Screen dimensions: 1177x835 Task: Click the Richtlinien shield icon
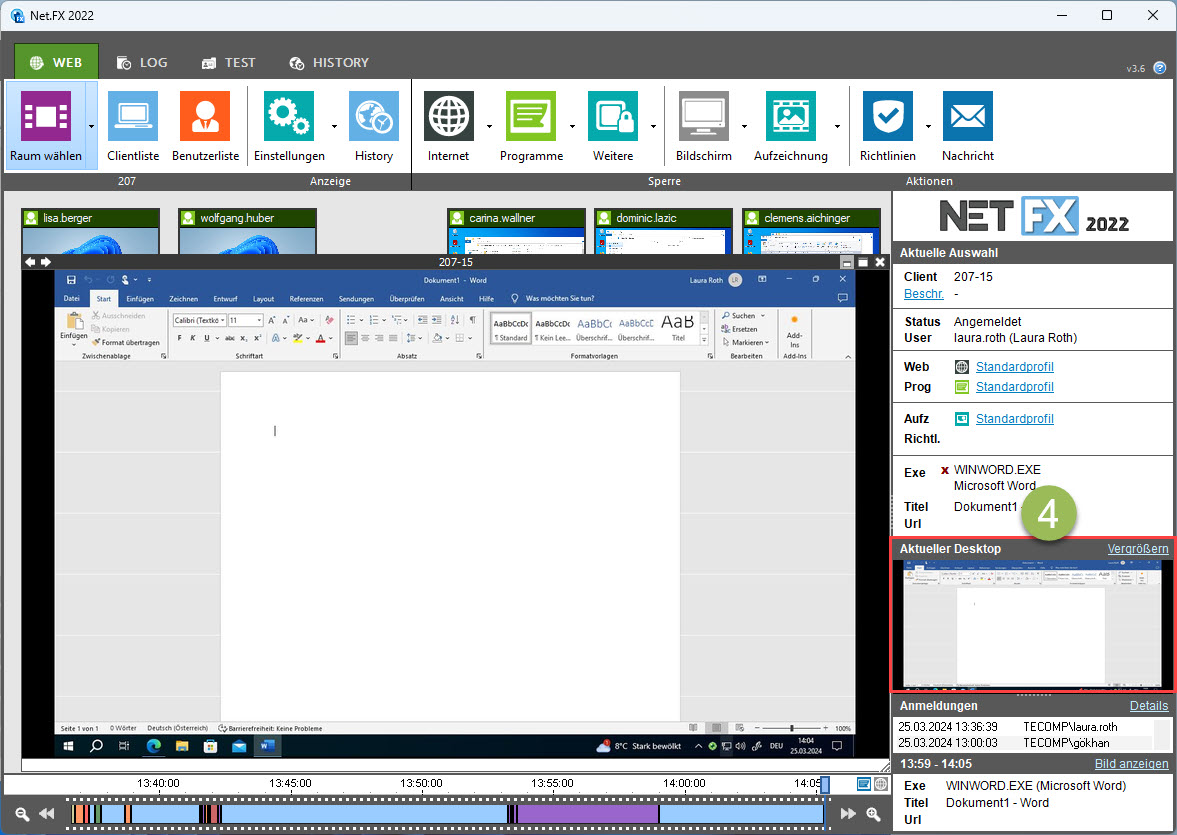click(887, 116)
